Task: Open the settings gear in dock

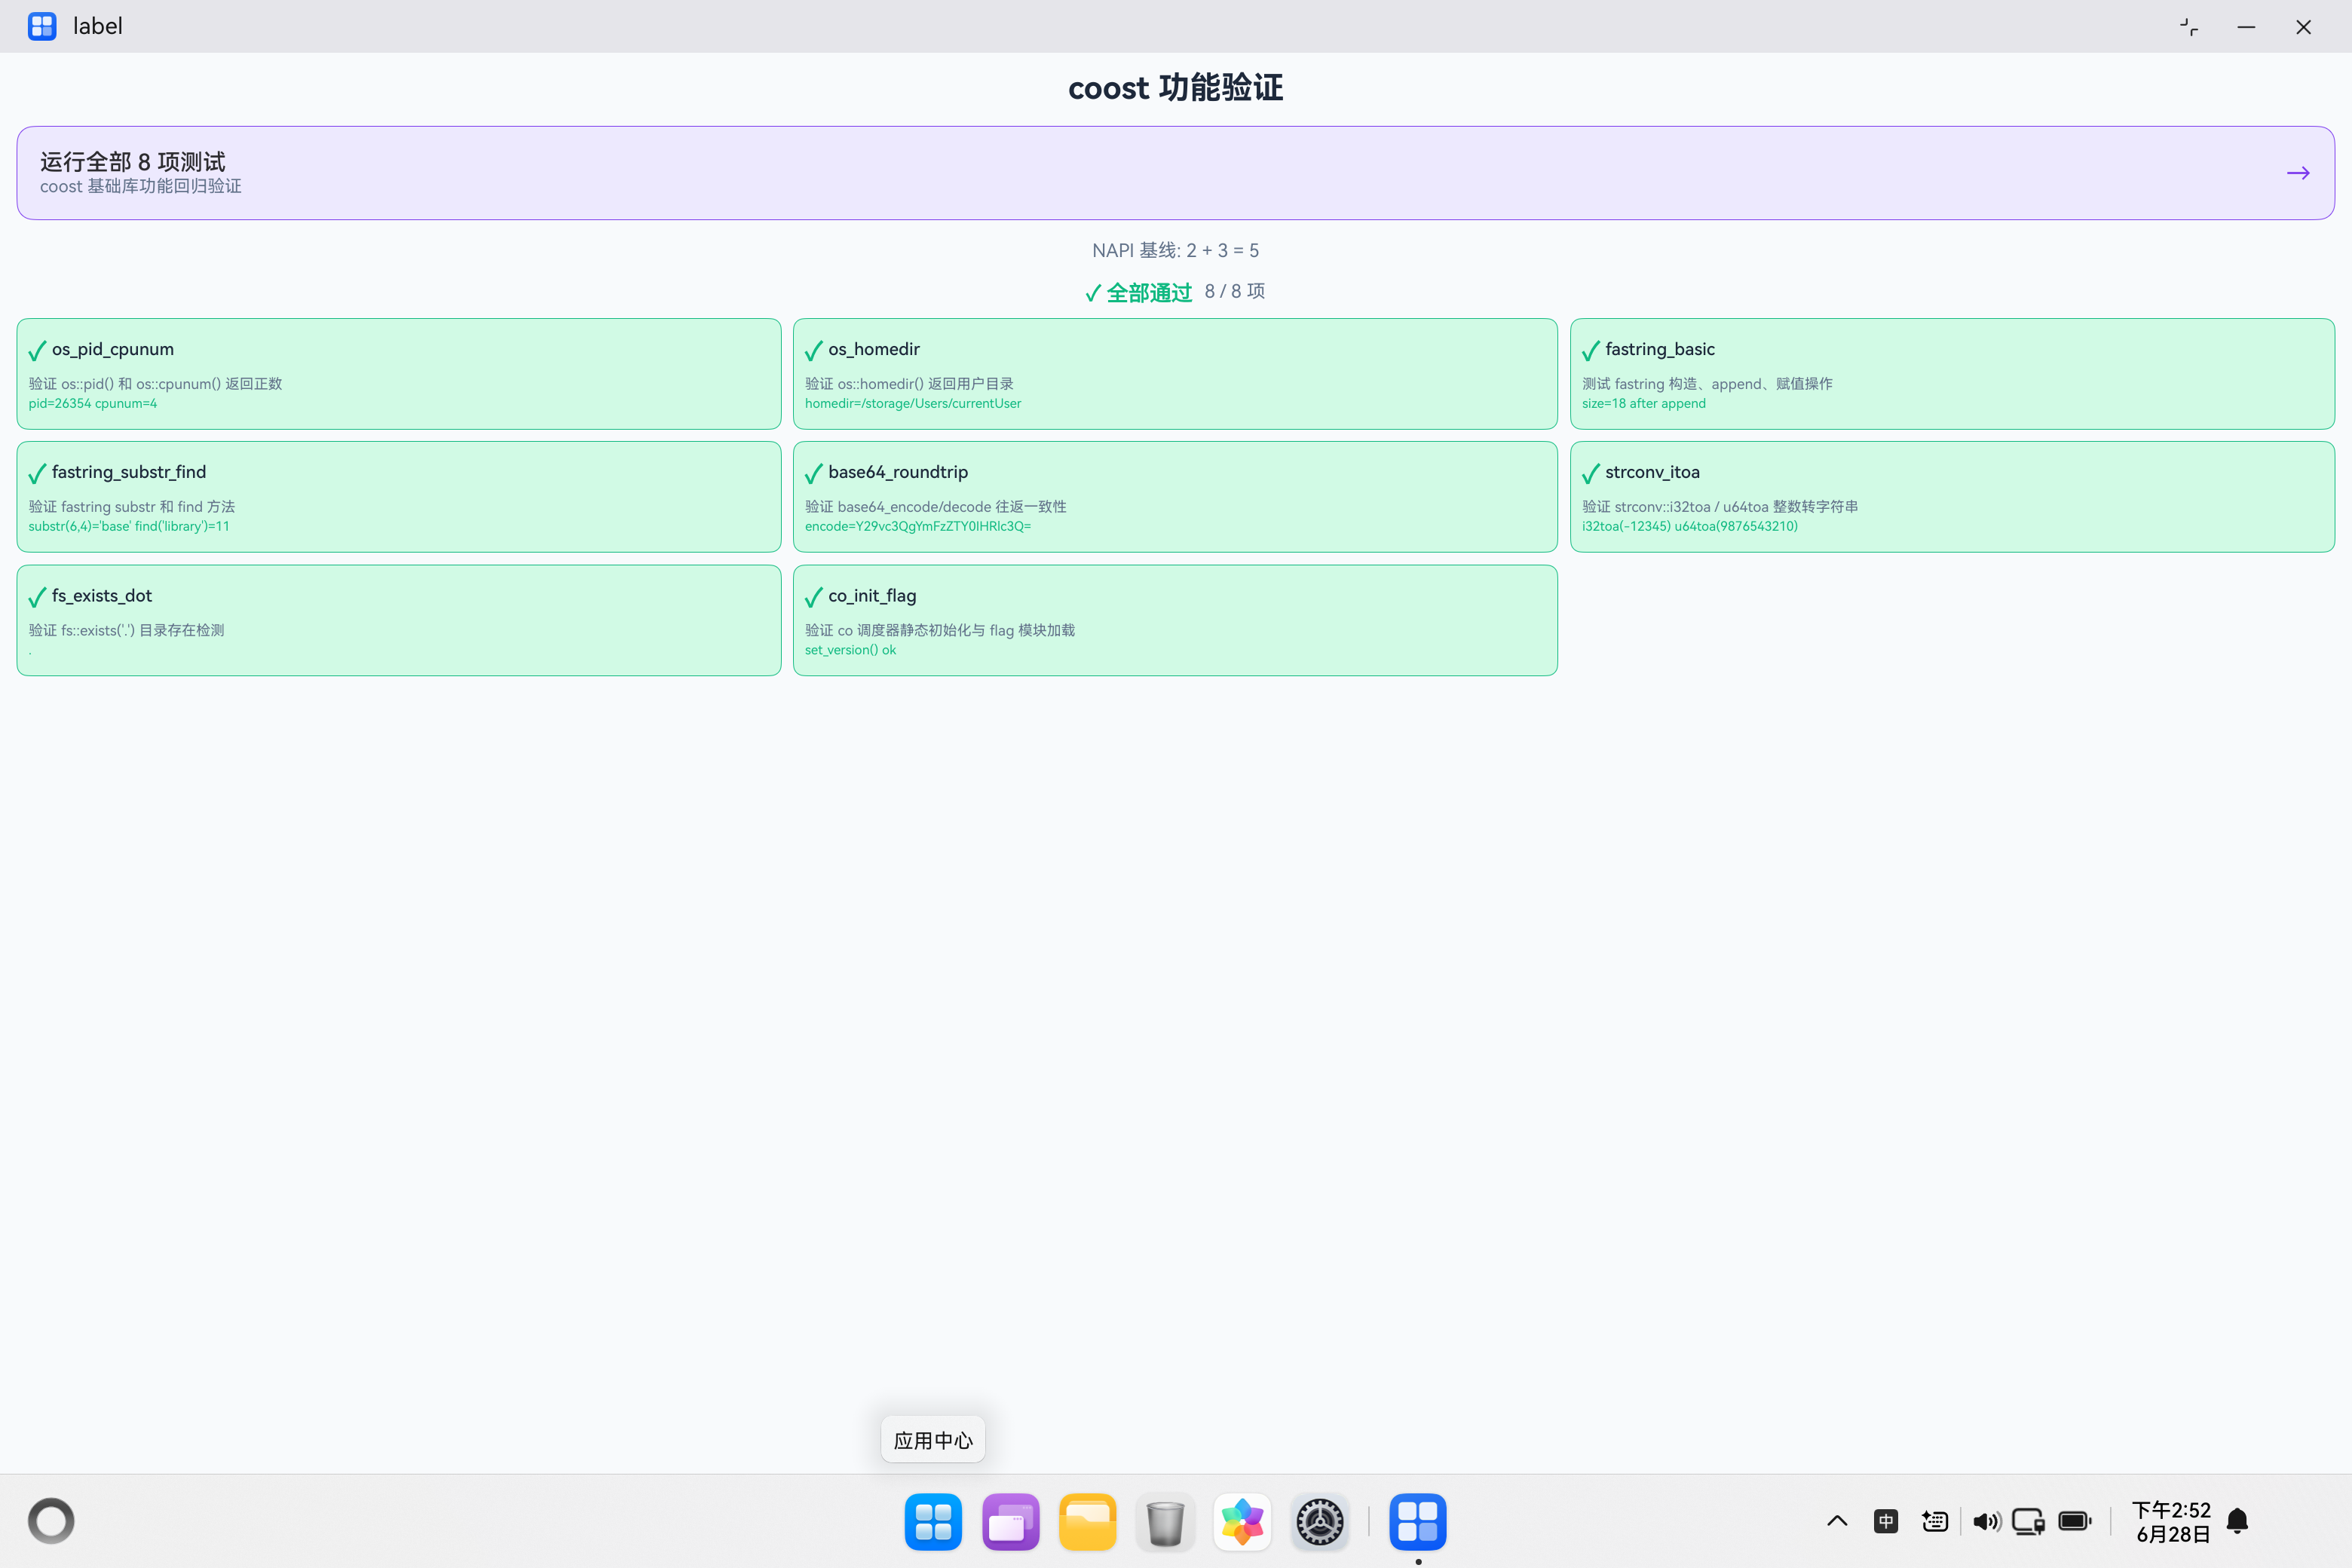Action: point(1320,1522)
